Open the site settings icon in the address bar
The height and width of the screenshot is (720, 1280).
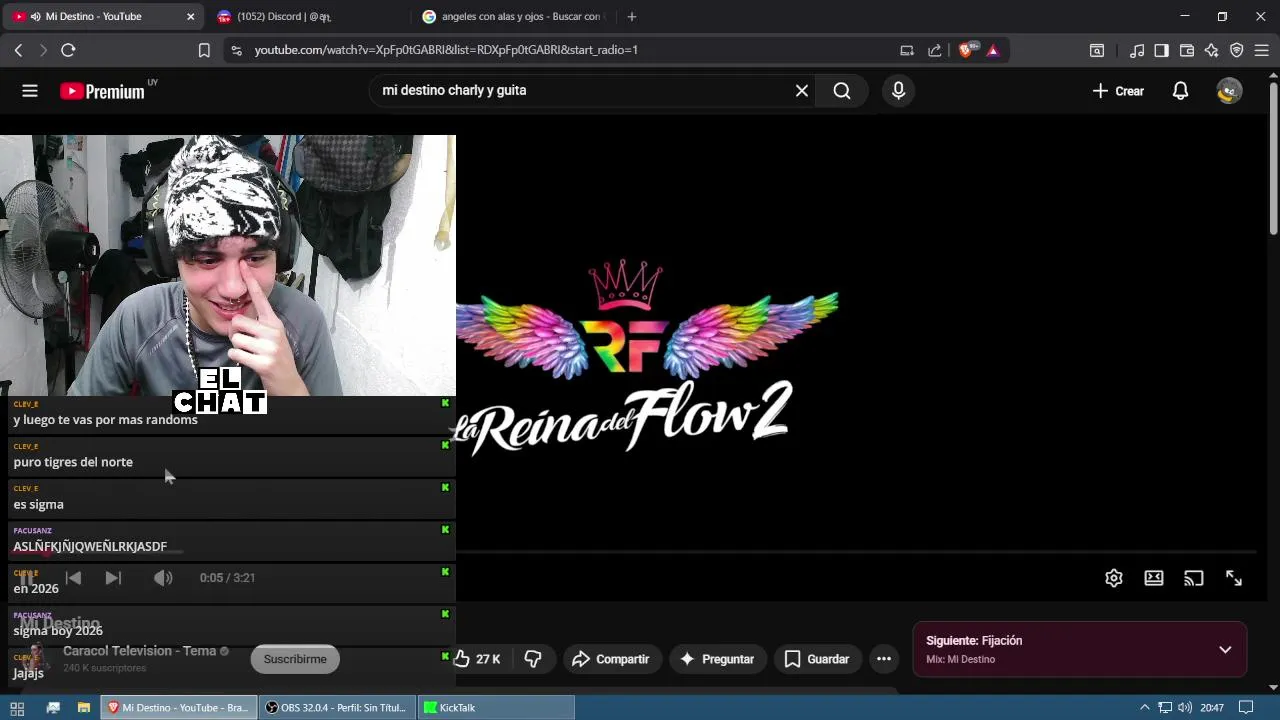coord(236,50)
